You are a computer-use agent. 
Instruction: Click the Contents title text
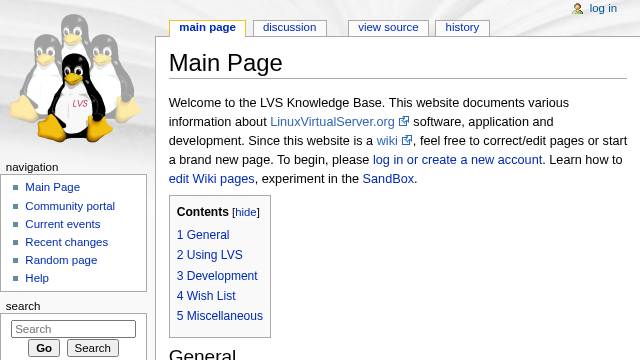[x=202, y=212]
